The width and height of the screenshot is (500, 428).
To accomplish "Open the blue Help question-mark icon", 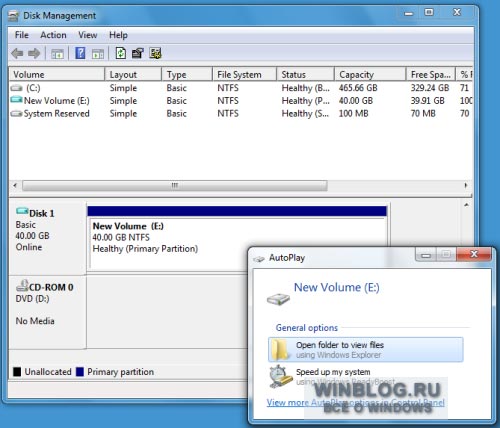I will tap(80, 53).
